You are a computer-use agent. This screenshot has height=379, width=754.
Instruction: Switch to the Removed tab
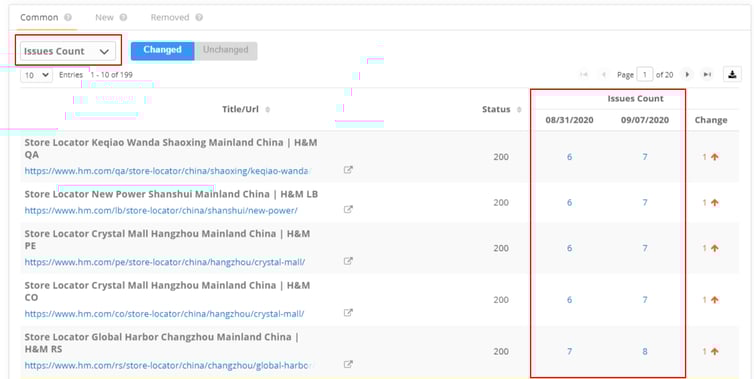[x=170, y=17]
